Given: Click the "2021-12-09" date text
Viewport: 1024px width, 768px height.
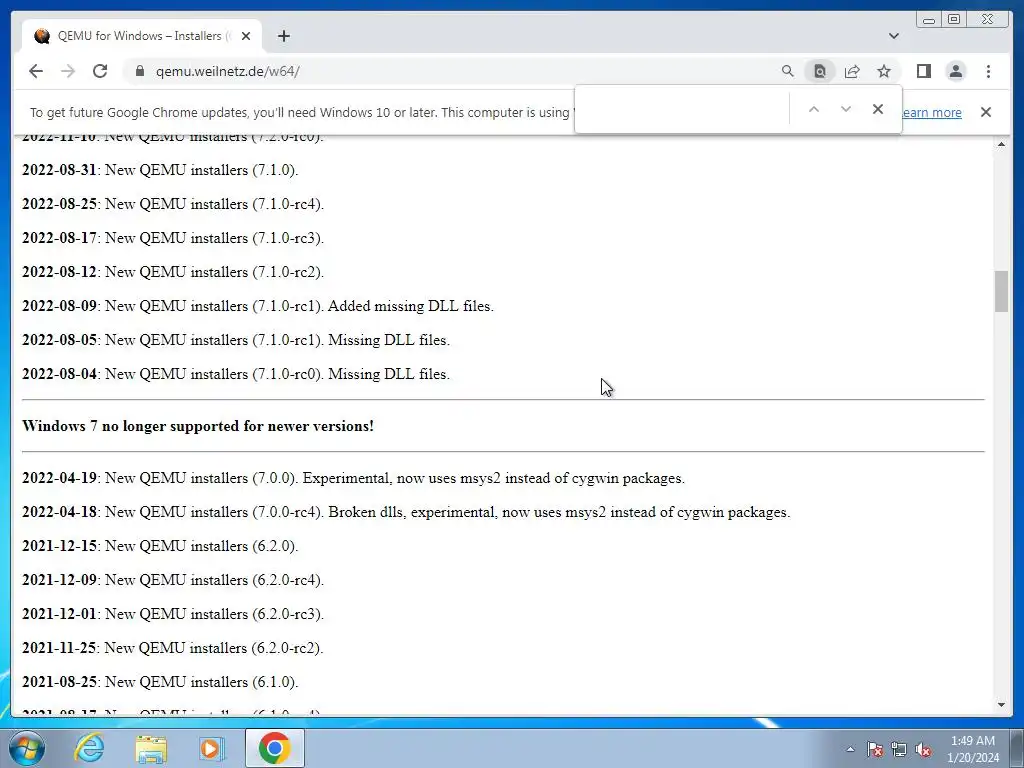Looking at the screenshot, I should 59,579.
